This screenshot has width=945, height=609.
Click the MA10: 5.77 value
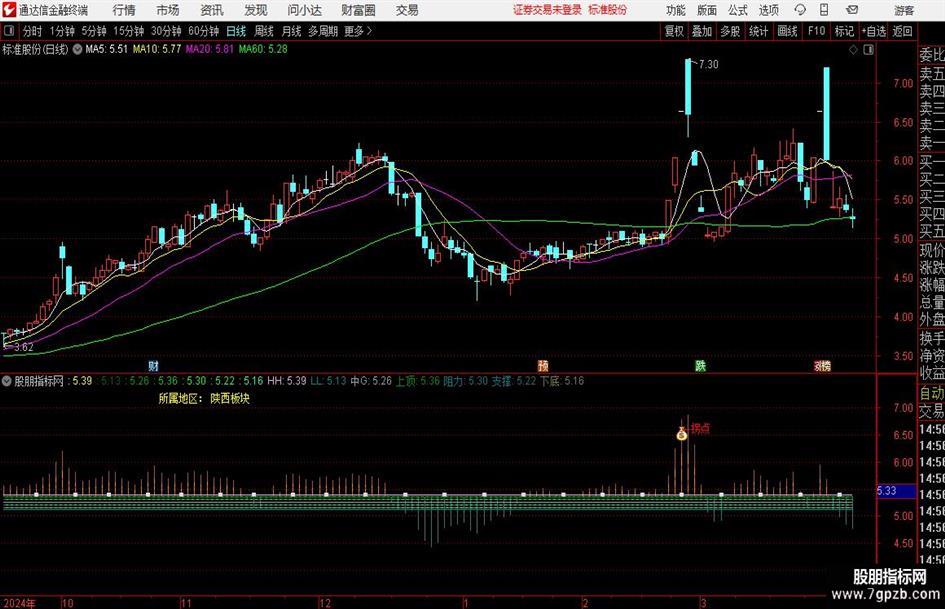157,49
